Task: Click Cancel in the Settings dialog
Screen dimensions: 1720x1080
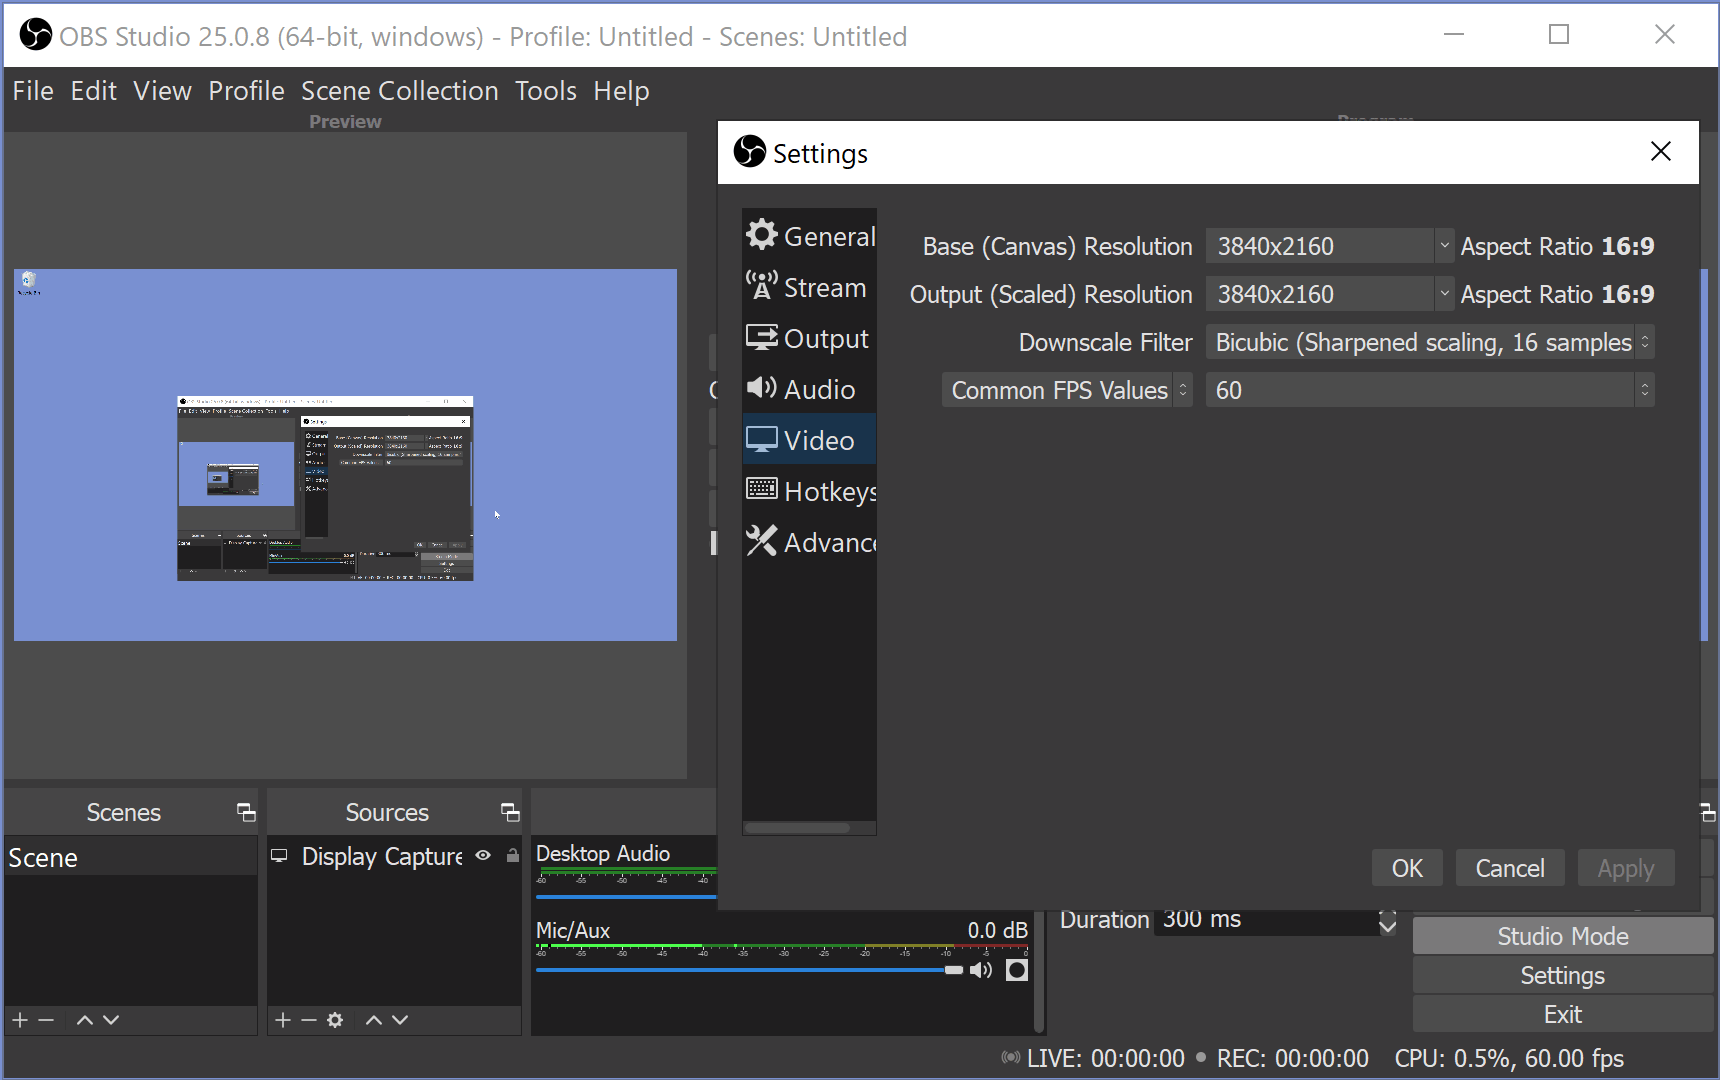Action: pos(1510,868)
